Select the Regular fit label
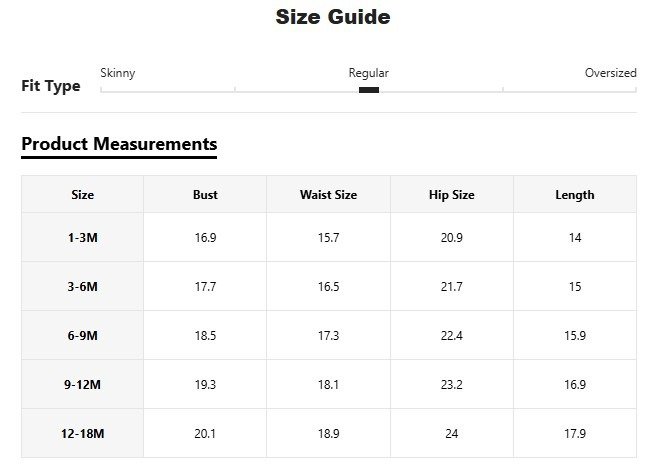Viewport: 661px width, 472px height. click(x=368, y=73)
